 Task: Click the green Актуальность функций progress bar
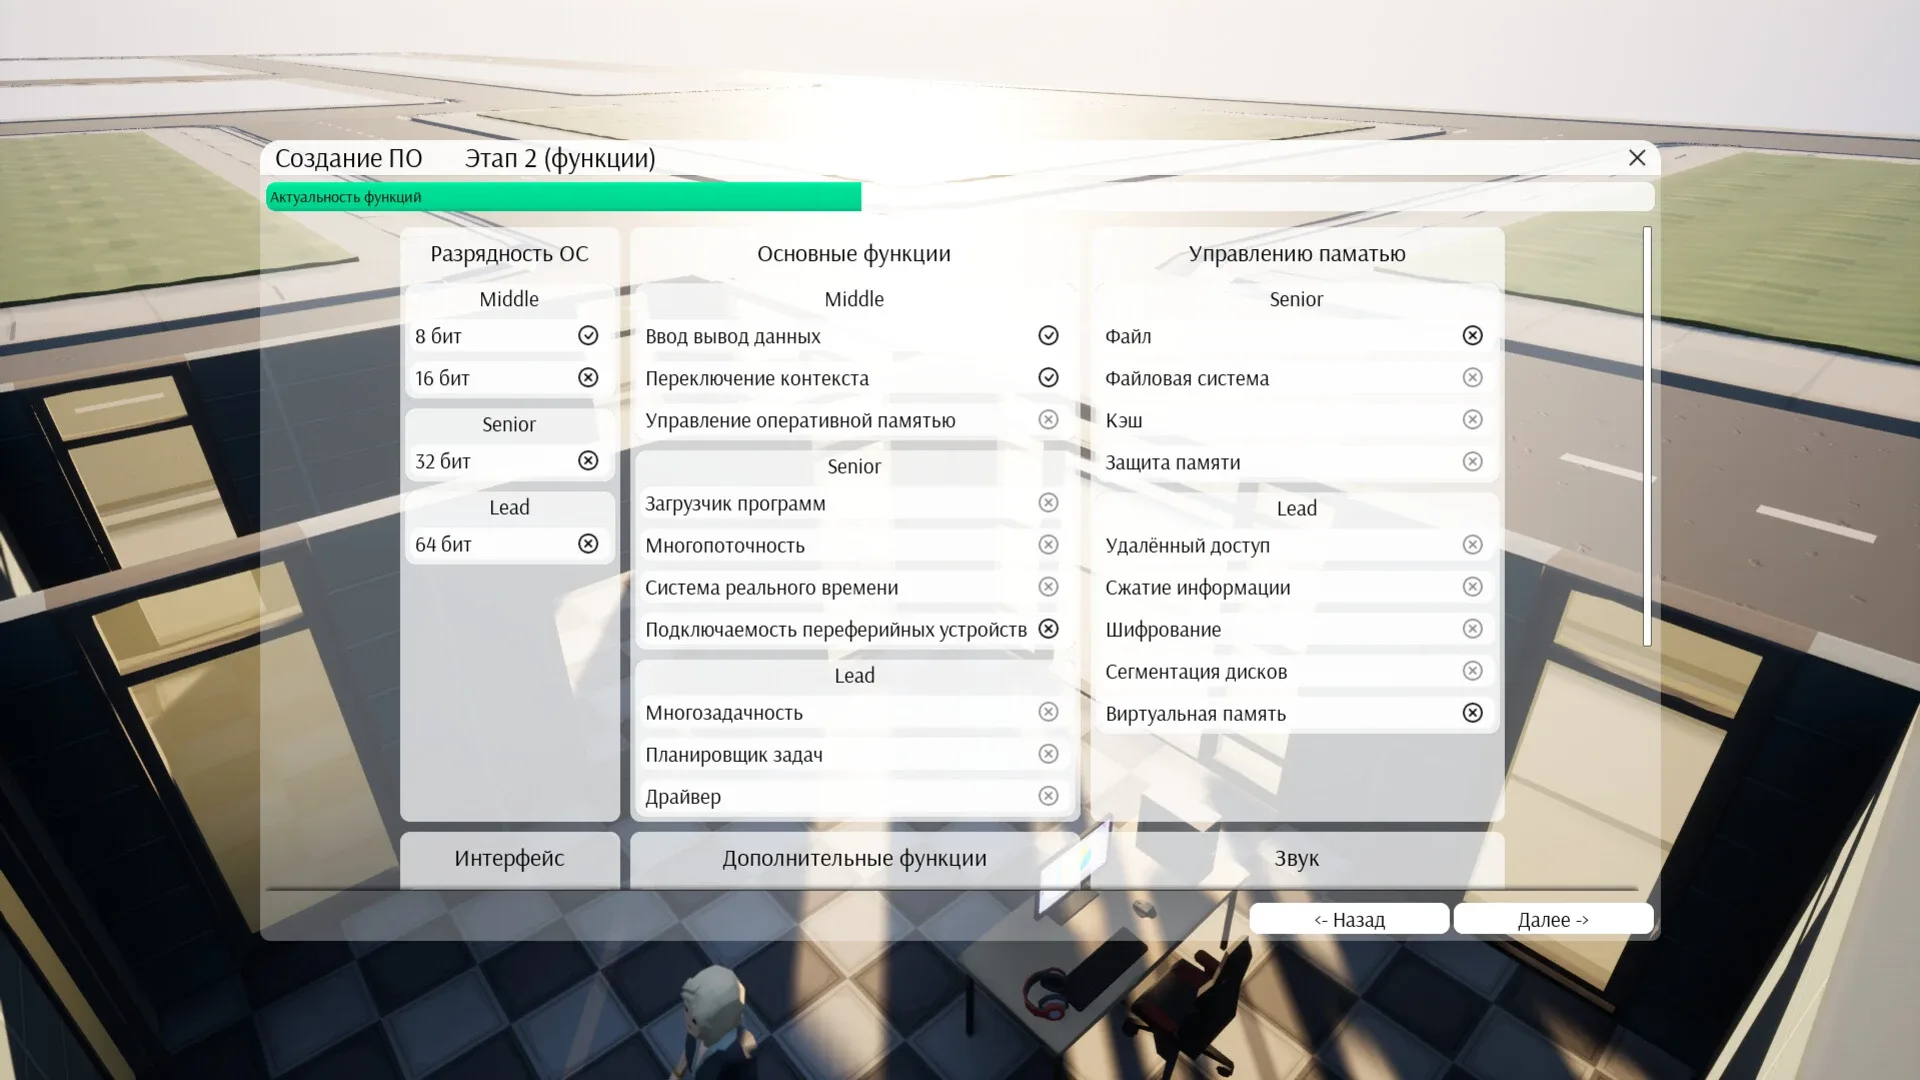click(563, 197)
